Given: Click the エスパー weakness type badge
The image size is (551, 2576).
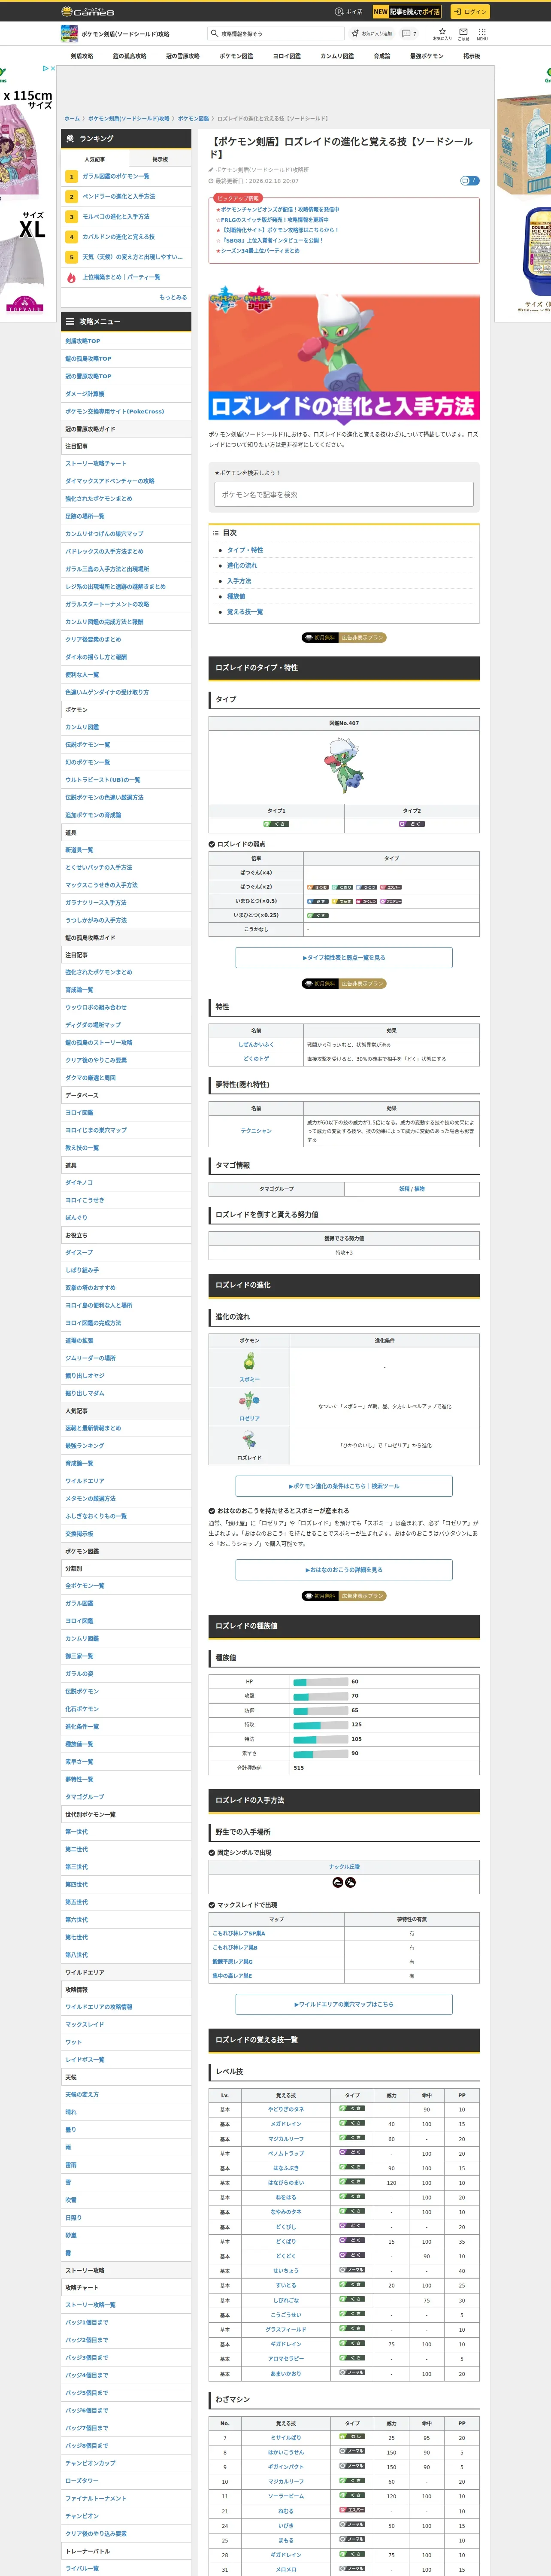Looking at the screenshot, I should 391,887.
